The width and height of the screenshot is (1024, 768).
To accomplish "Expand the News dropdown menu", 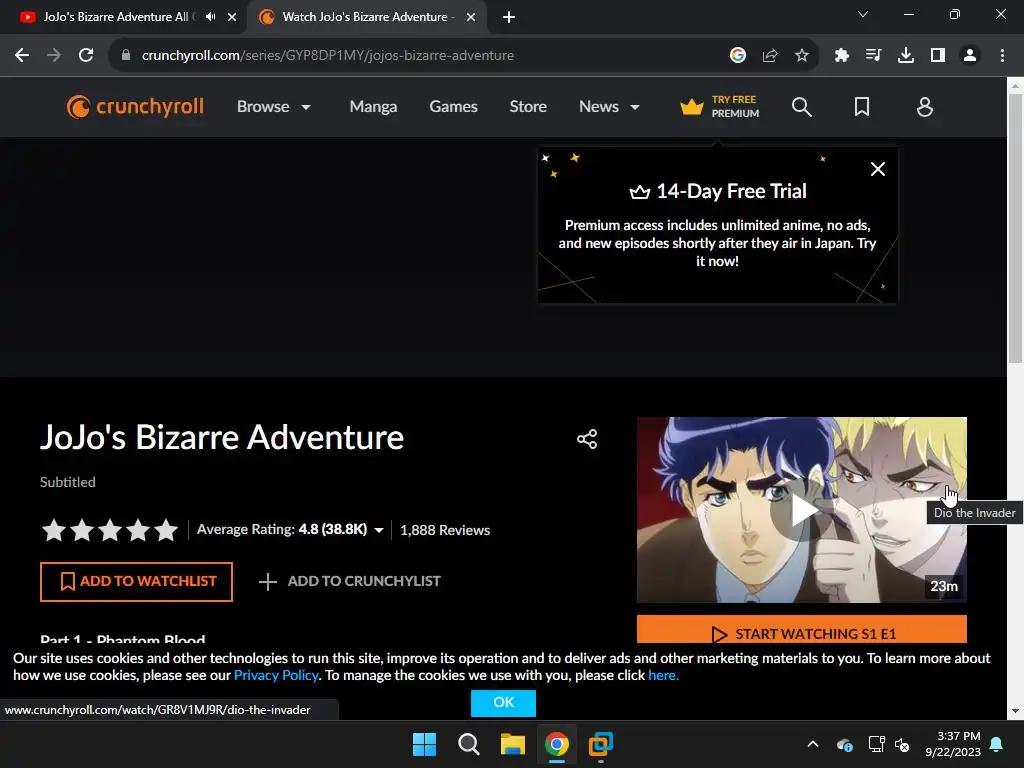I will click(609, 107).
